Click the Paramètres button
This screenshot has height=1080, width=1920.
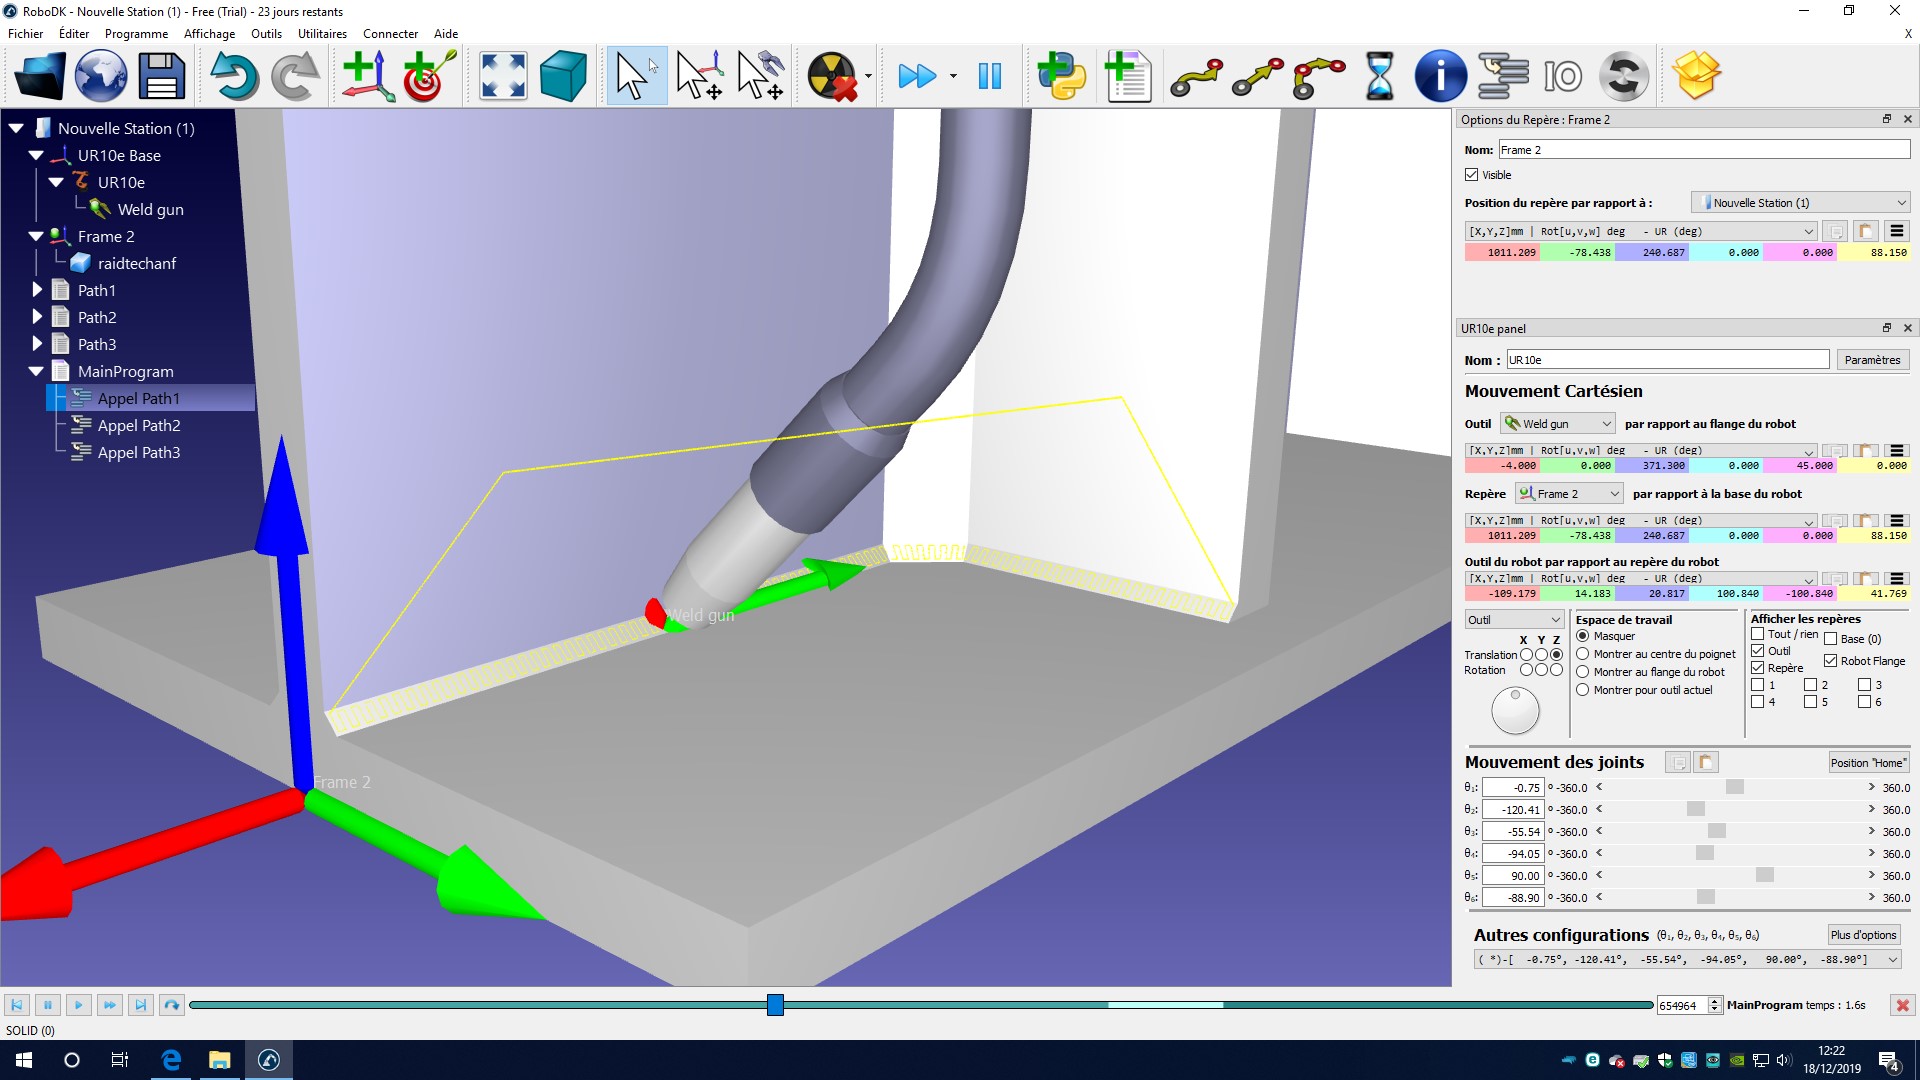[x=1872, y=360]
